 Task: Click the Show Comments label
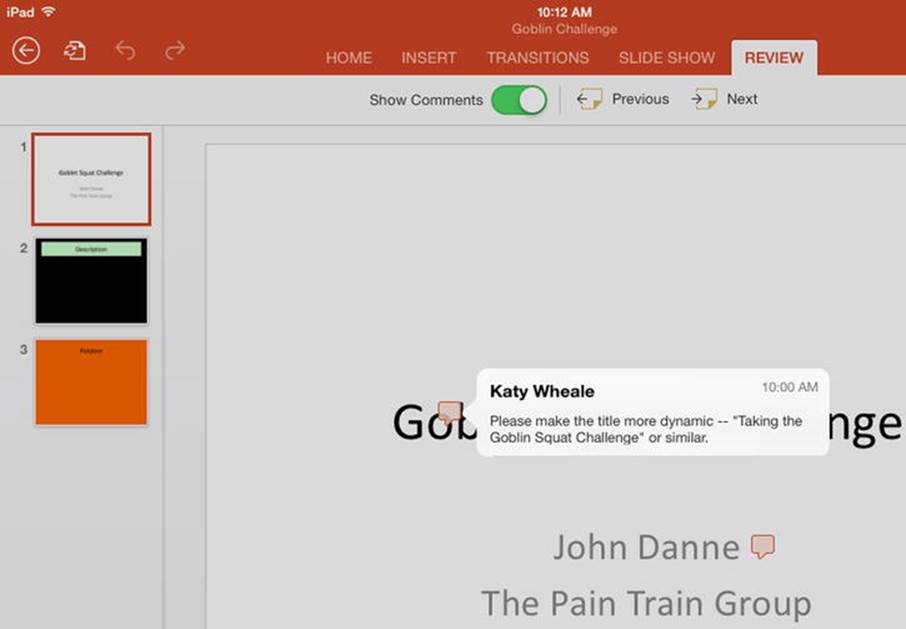coord(426,100)
